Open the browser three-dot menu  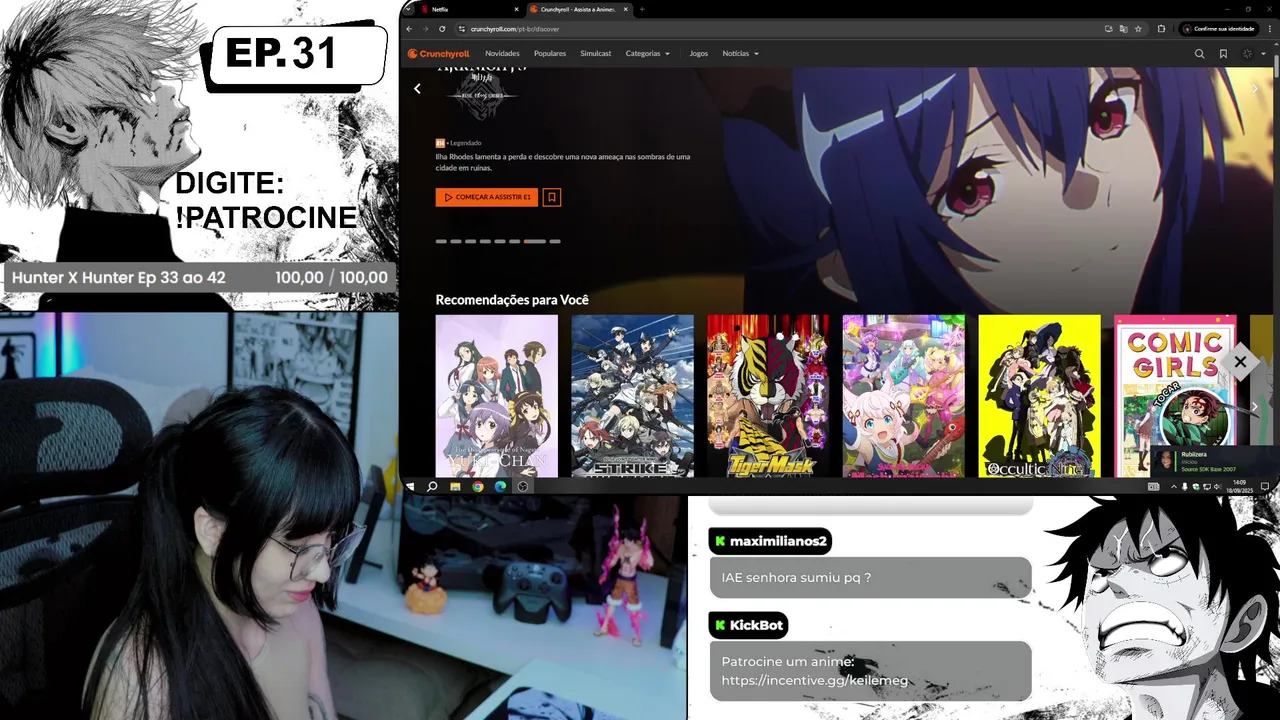click(x=1270, y=29)
